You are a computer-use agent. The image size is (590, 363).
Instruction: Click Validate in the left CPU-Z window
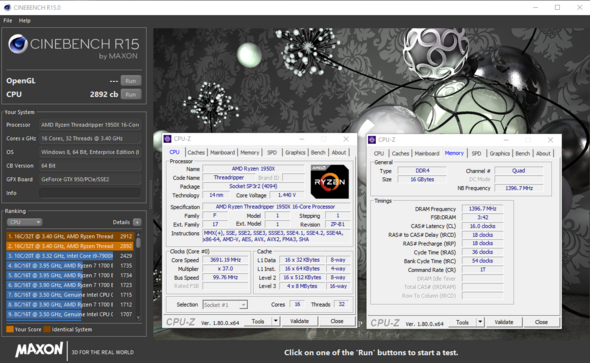tap(300, 321)
